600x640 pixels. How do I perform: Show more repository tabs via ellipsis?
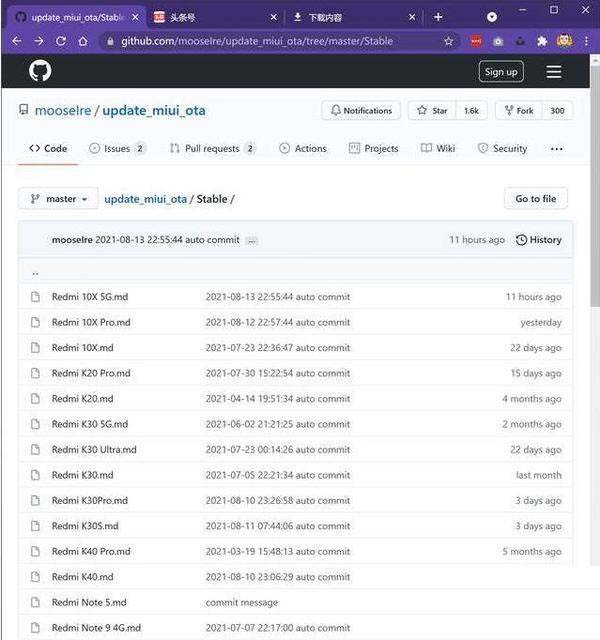click(x=556, y=149)
